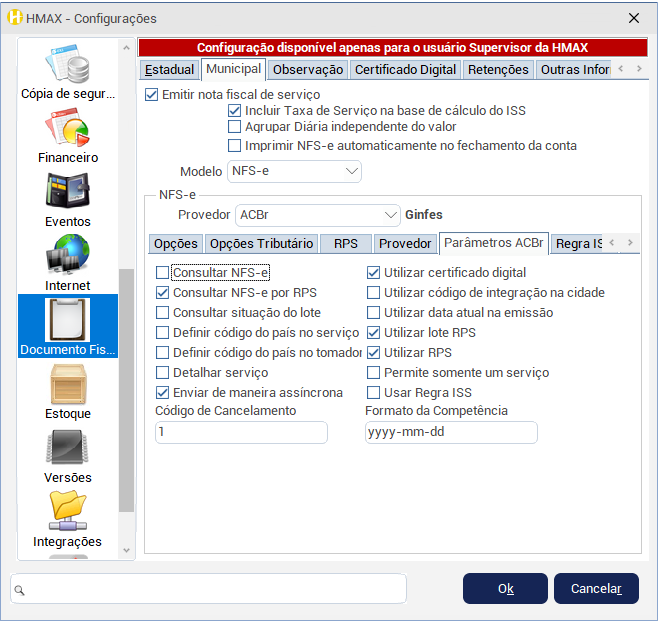Toggle Enviar de maneira assíncrona checkbox
This screenshot has width=658, height=622.
click(x=163, y=393)
